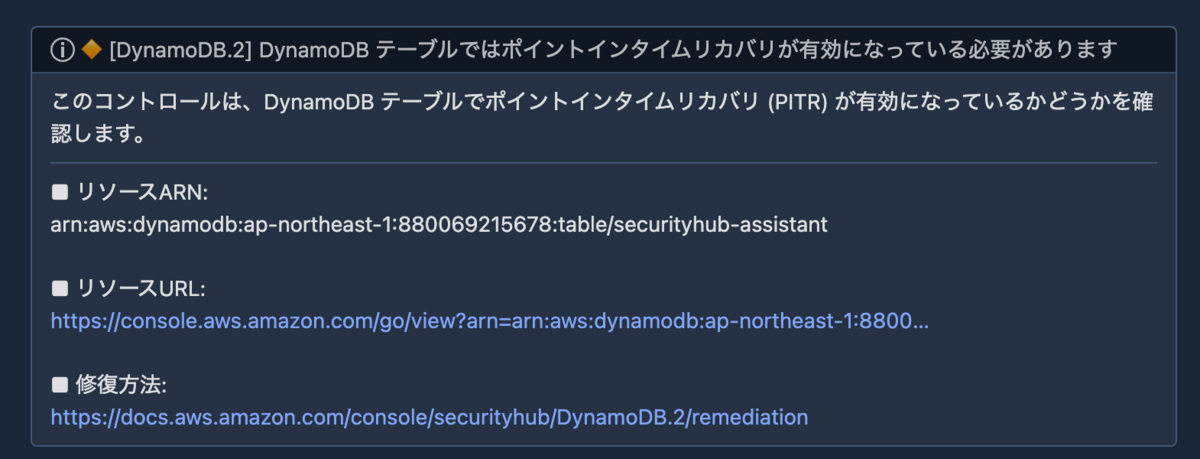Click the control description paragraph
The image size is (1200, 459).
click(x=603, y=117)
